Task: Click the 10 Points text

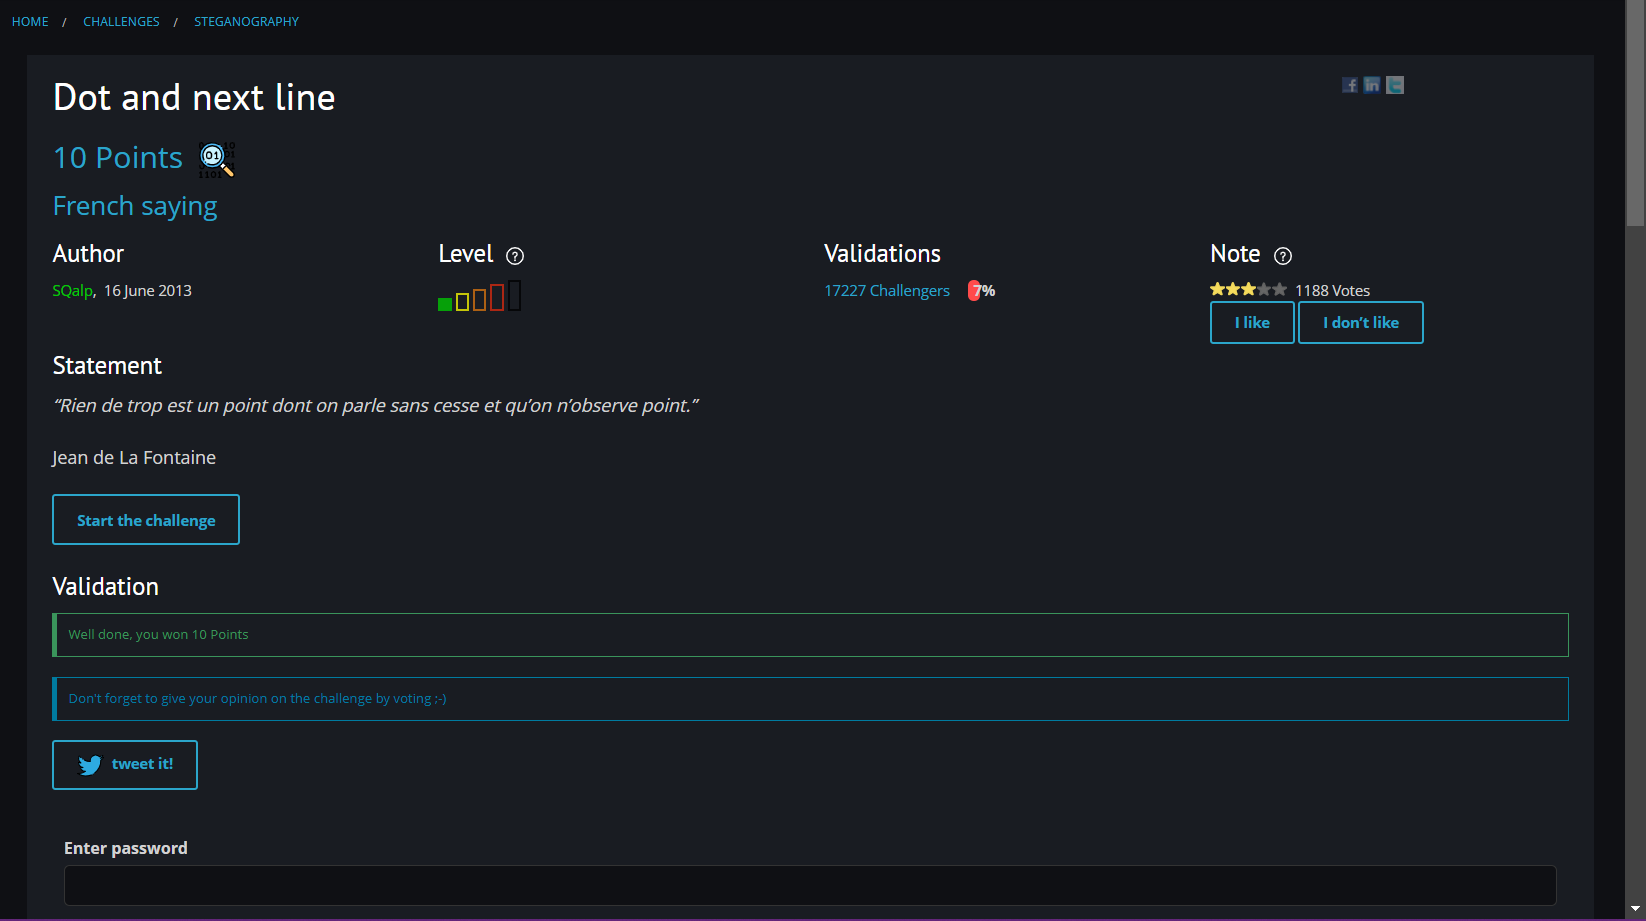Action: pyautogui.click(x=118, y=158)
